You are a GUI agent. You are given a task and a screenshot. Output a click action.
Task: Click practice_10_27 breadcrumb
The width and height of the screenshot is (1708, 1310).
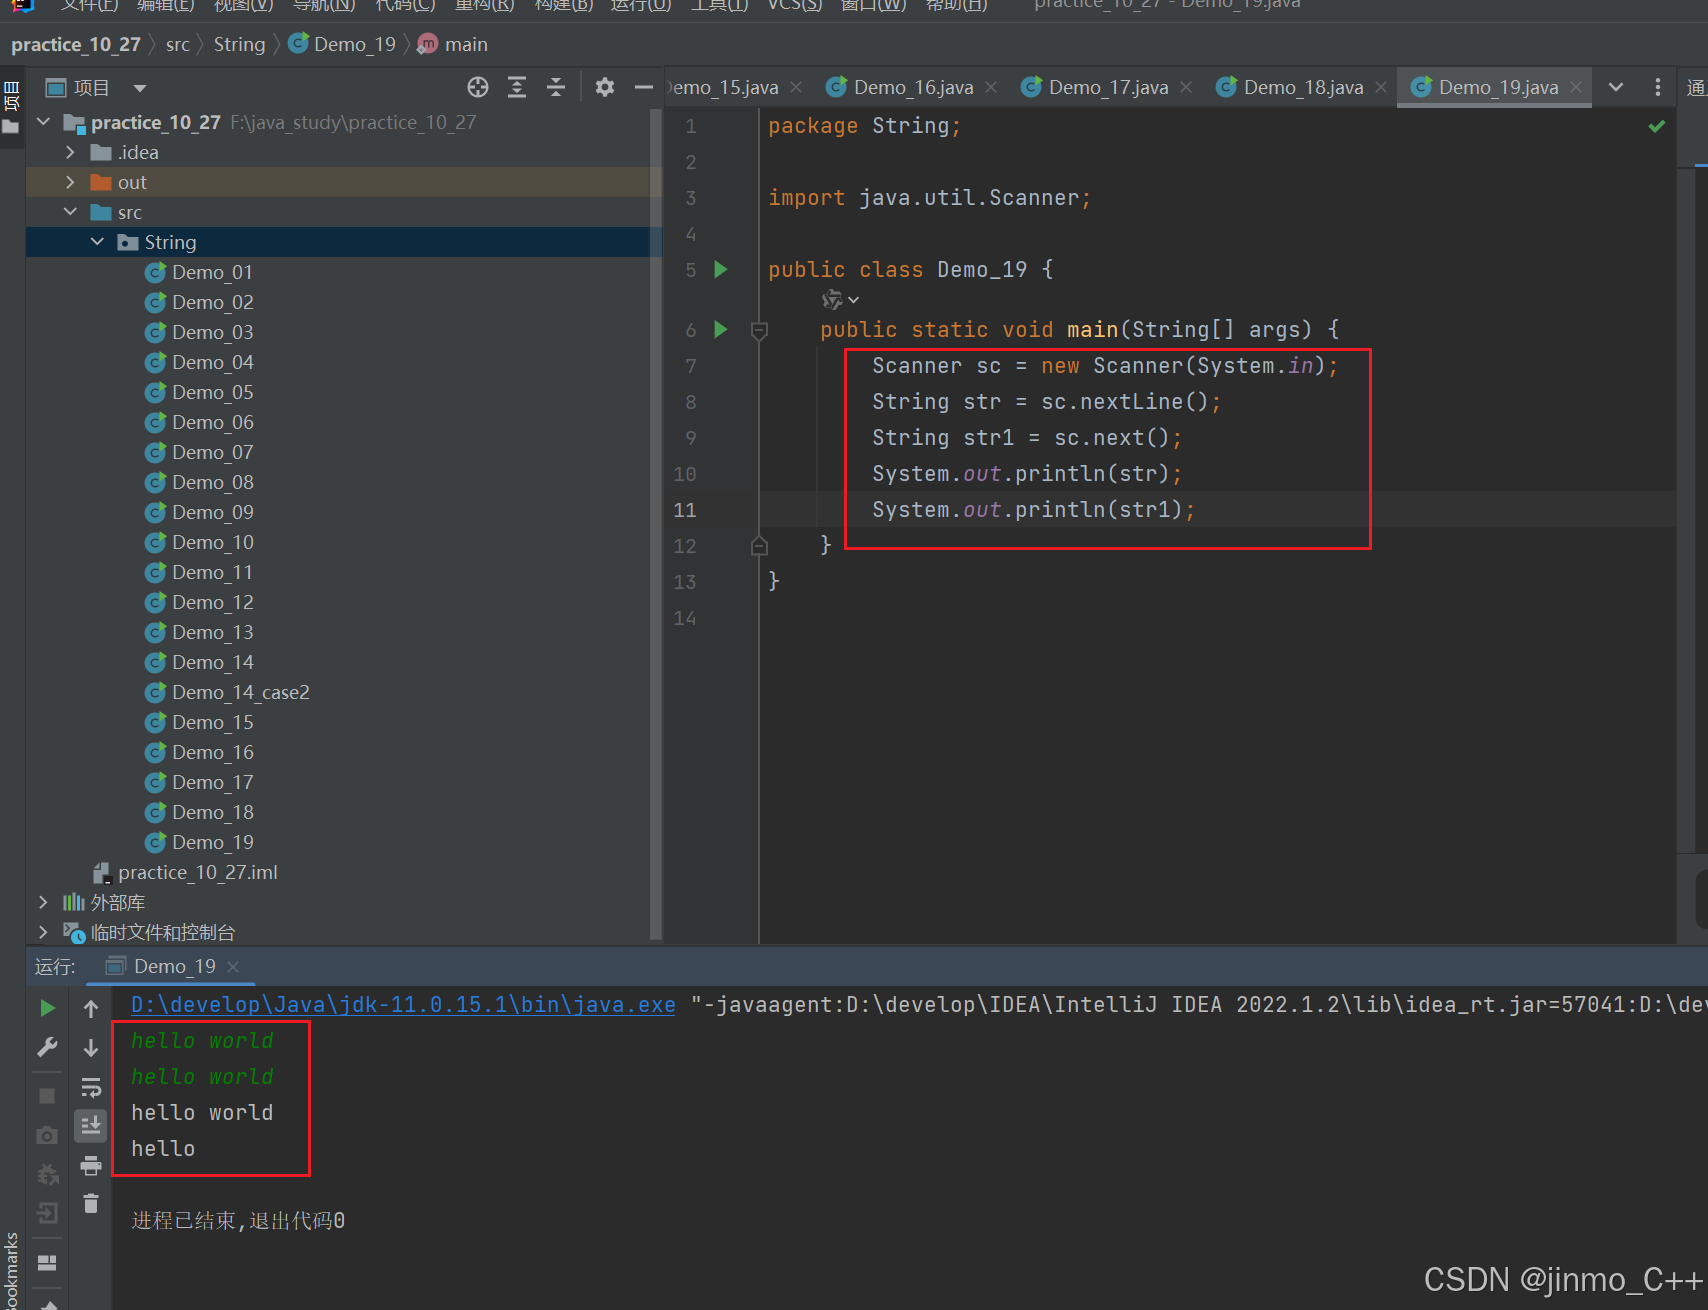click(76, 44)
